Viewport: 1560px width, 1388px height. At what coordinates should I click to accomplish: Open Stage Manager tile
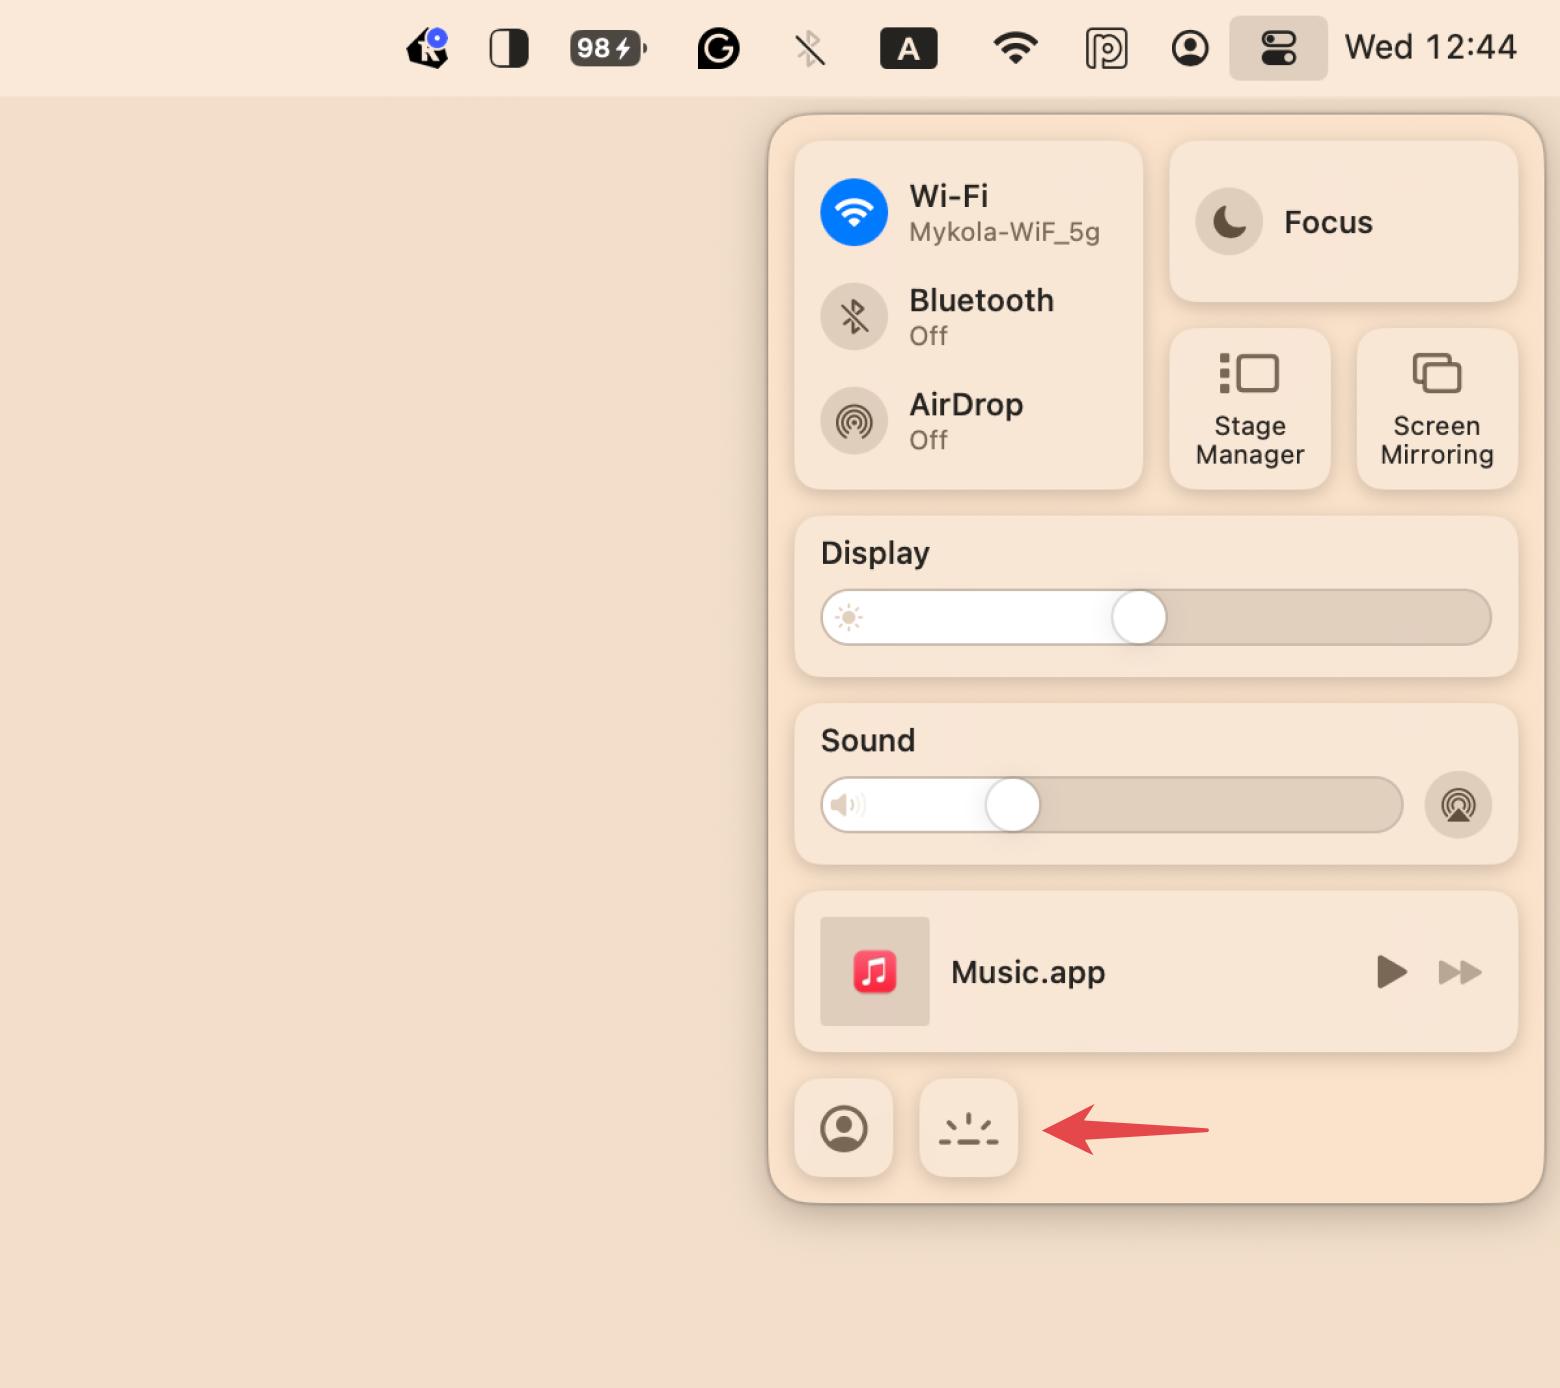tap(1249, 409)
